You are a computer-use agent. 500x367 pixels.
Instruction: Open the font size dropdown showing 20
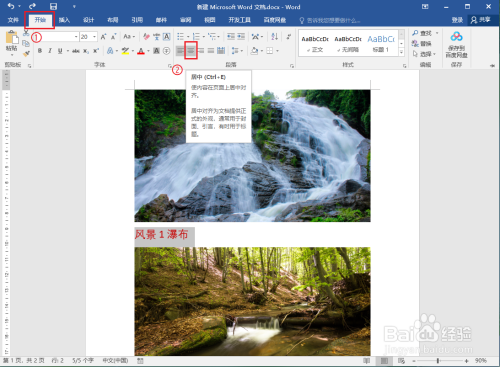95,37
